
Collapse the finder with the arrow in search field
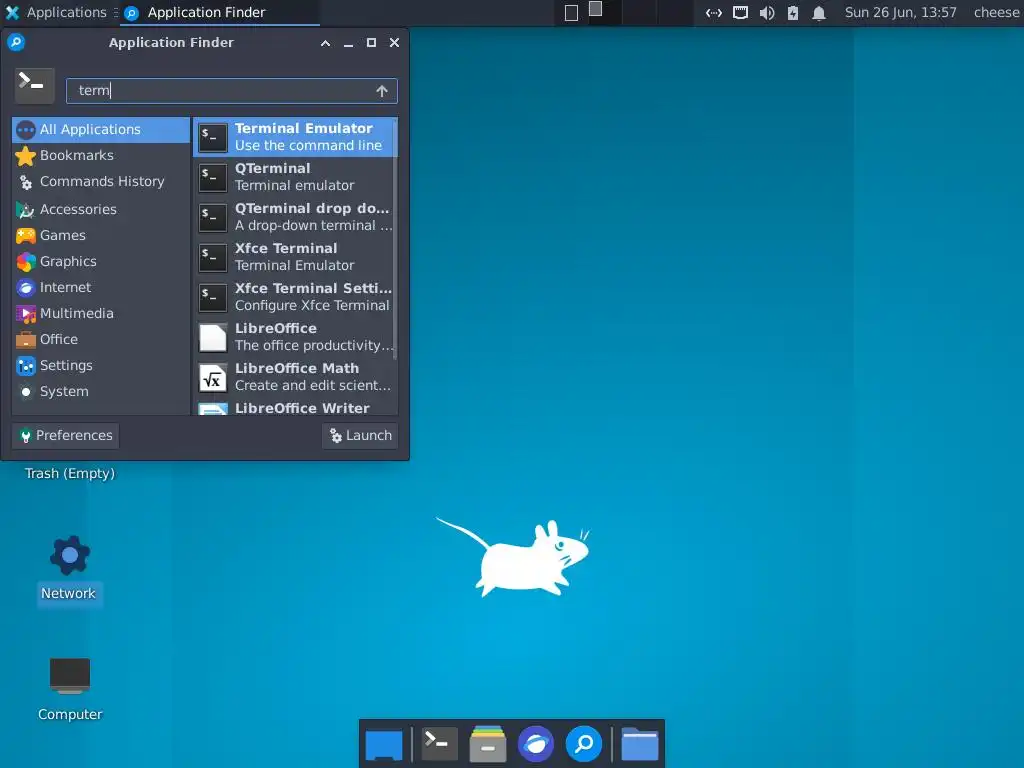click(x=382, y=91)
